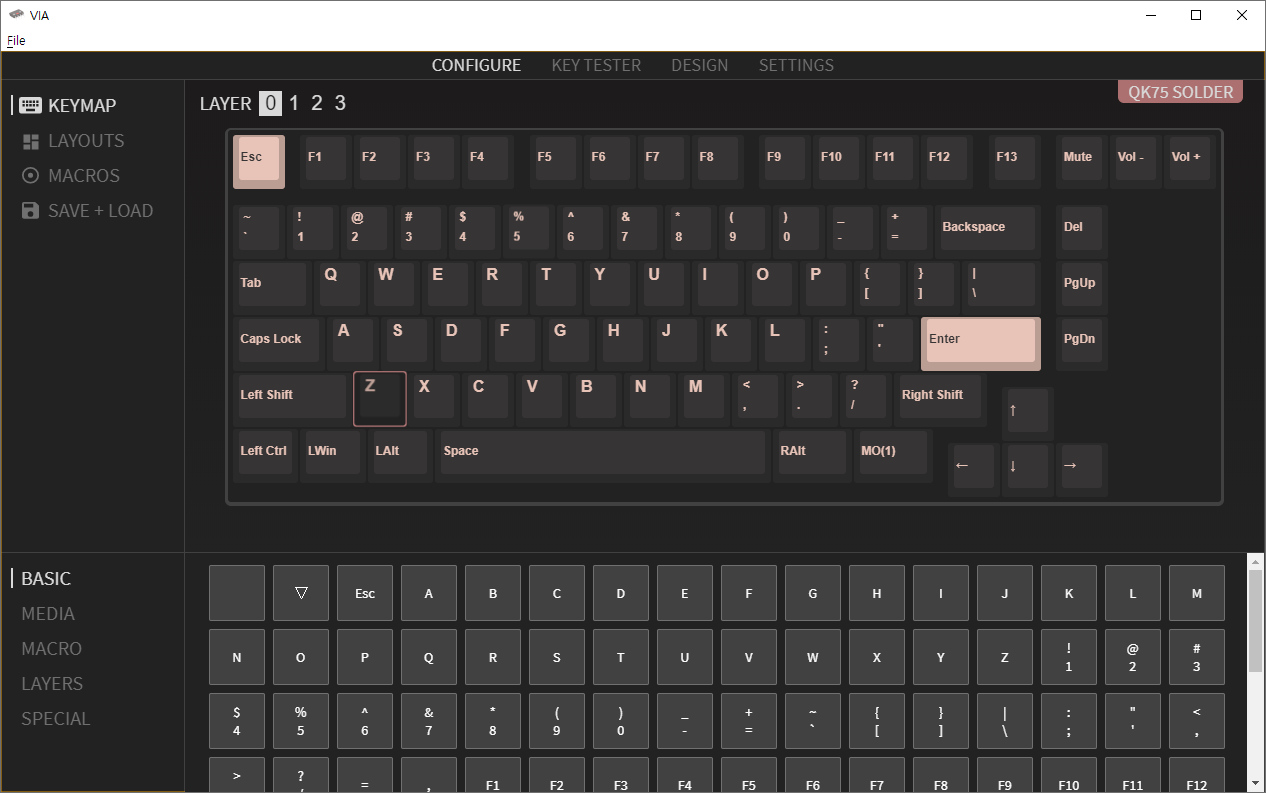
Task: Select the highlighted Z key on keymap
Action: click(x=380, y=399)
